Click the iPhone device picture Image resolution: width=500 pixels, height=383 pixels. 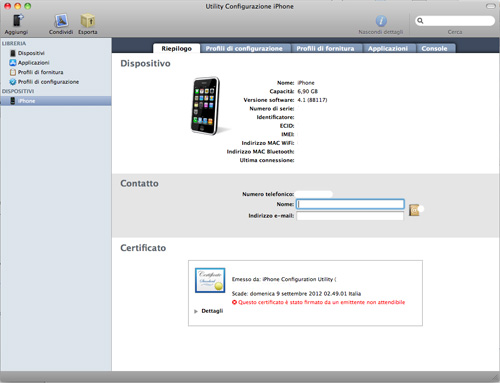tap(206, 106)
